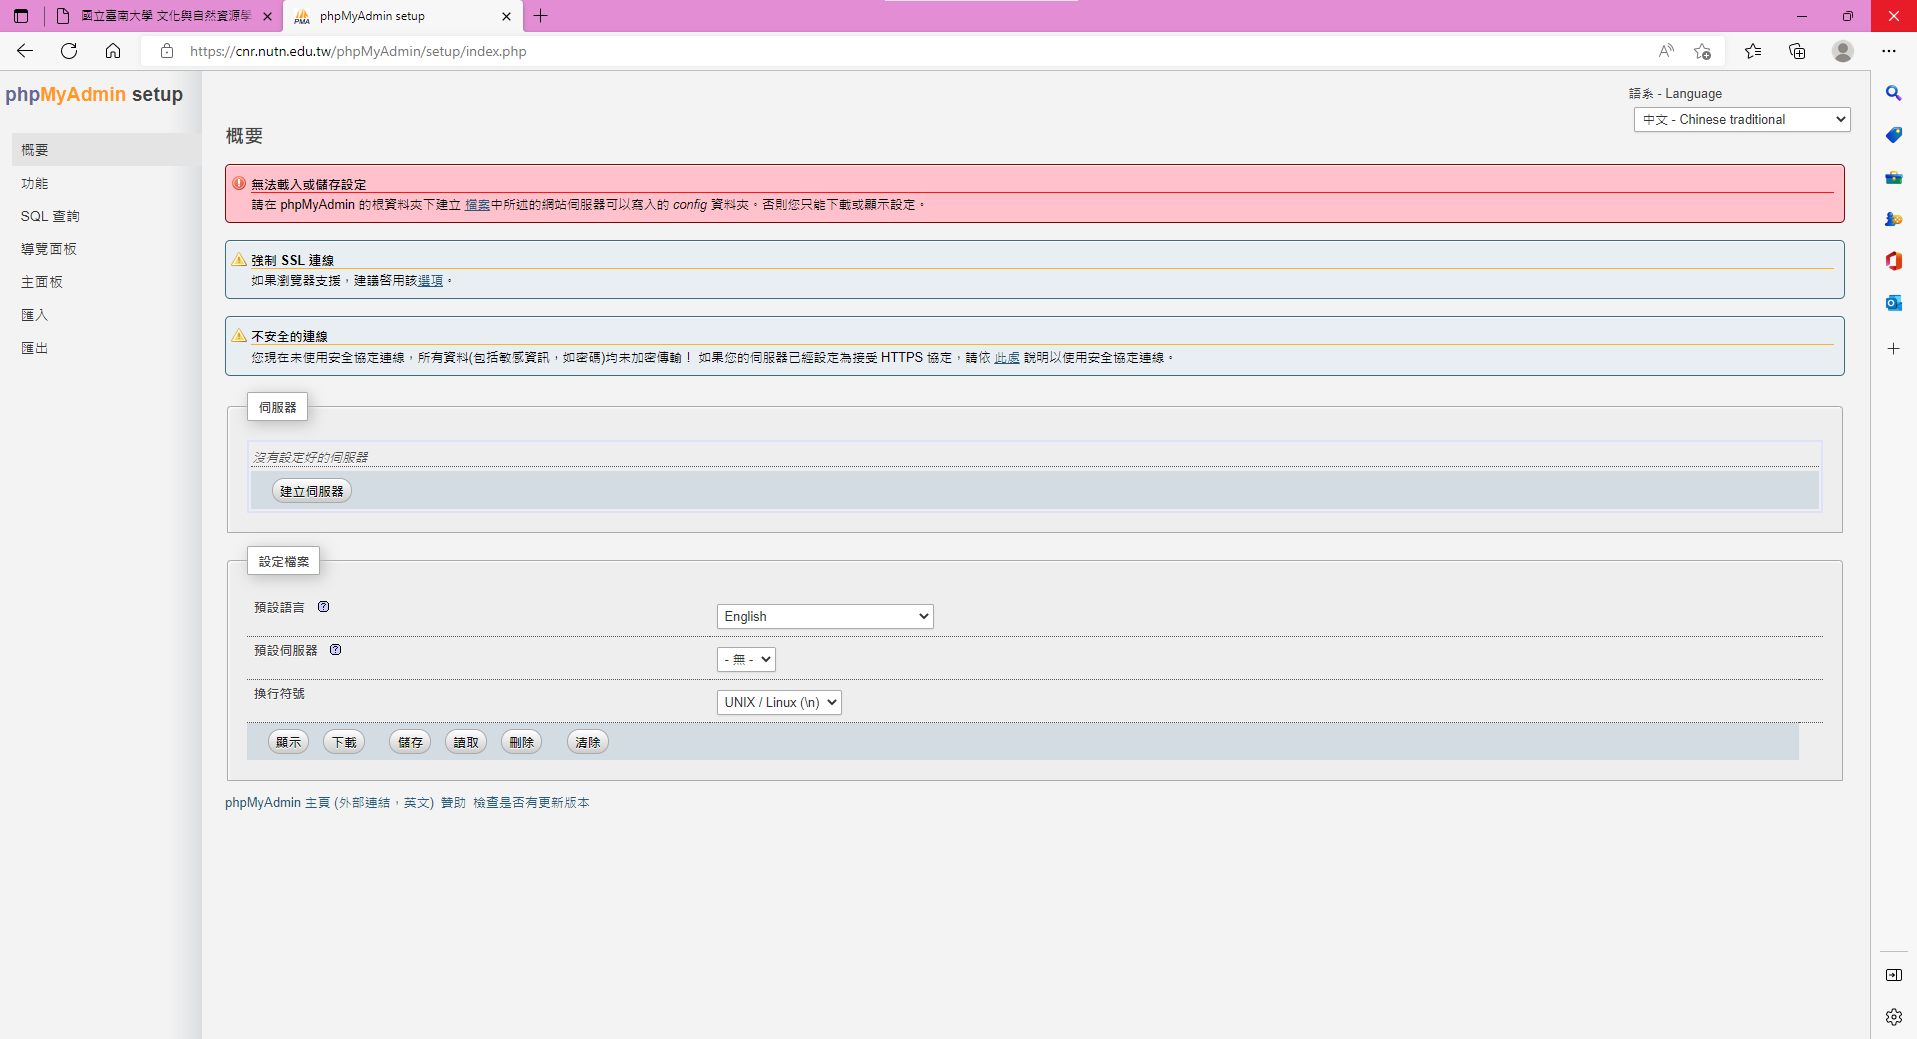Image resolution: width=1917 pixels, height=1039 pixels.
Task: Click the browser address bar URL
Action: click(x=358, y=51)
